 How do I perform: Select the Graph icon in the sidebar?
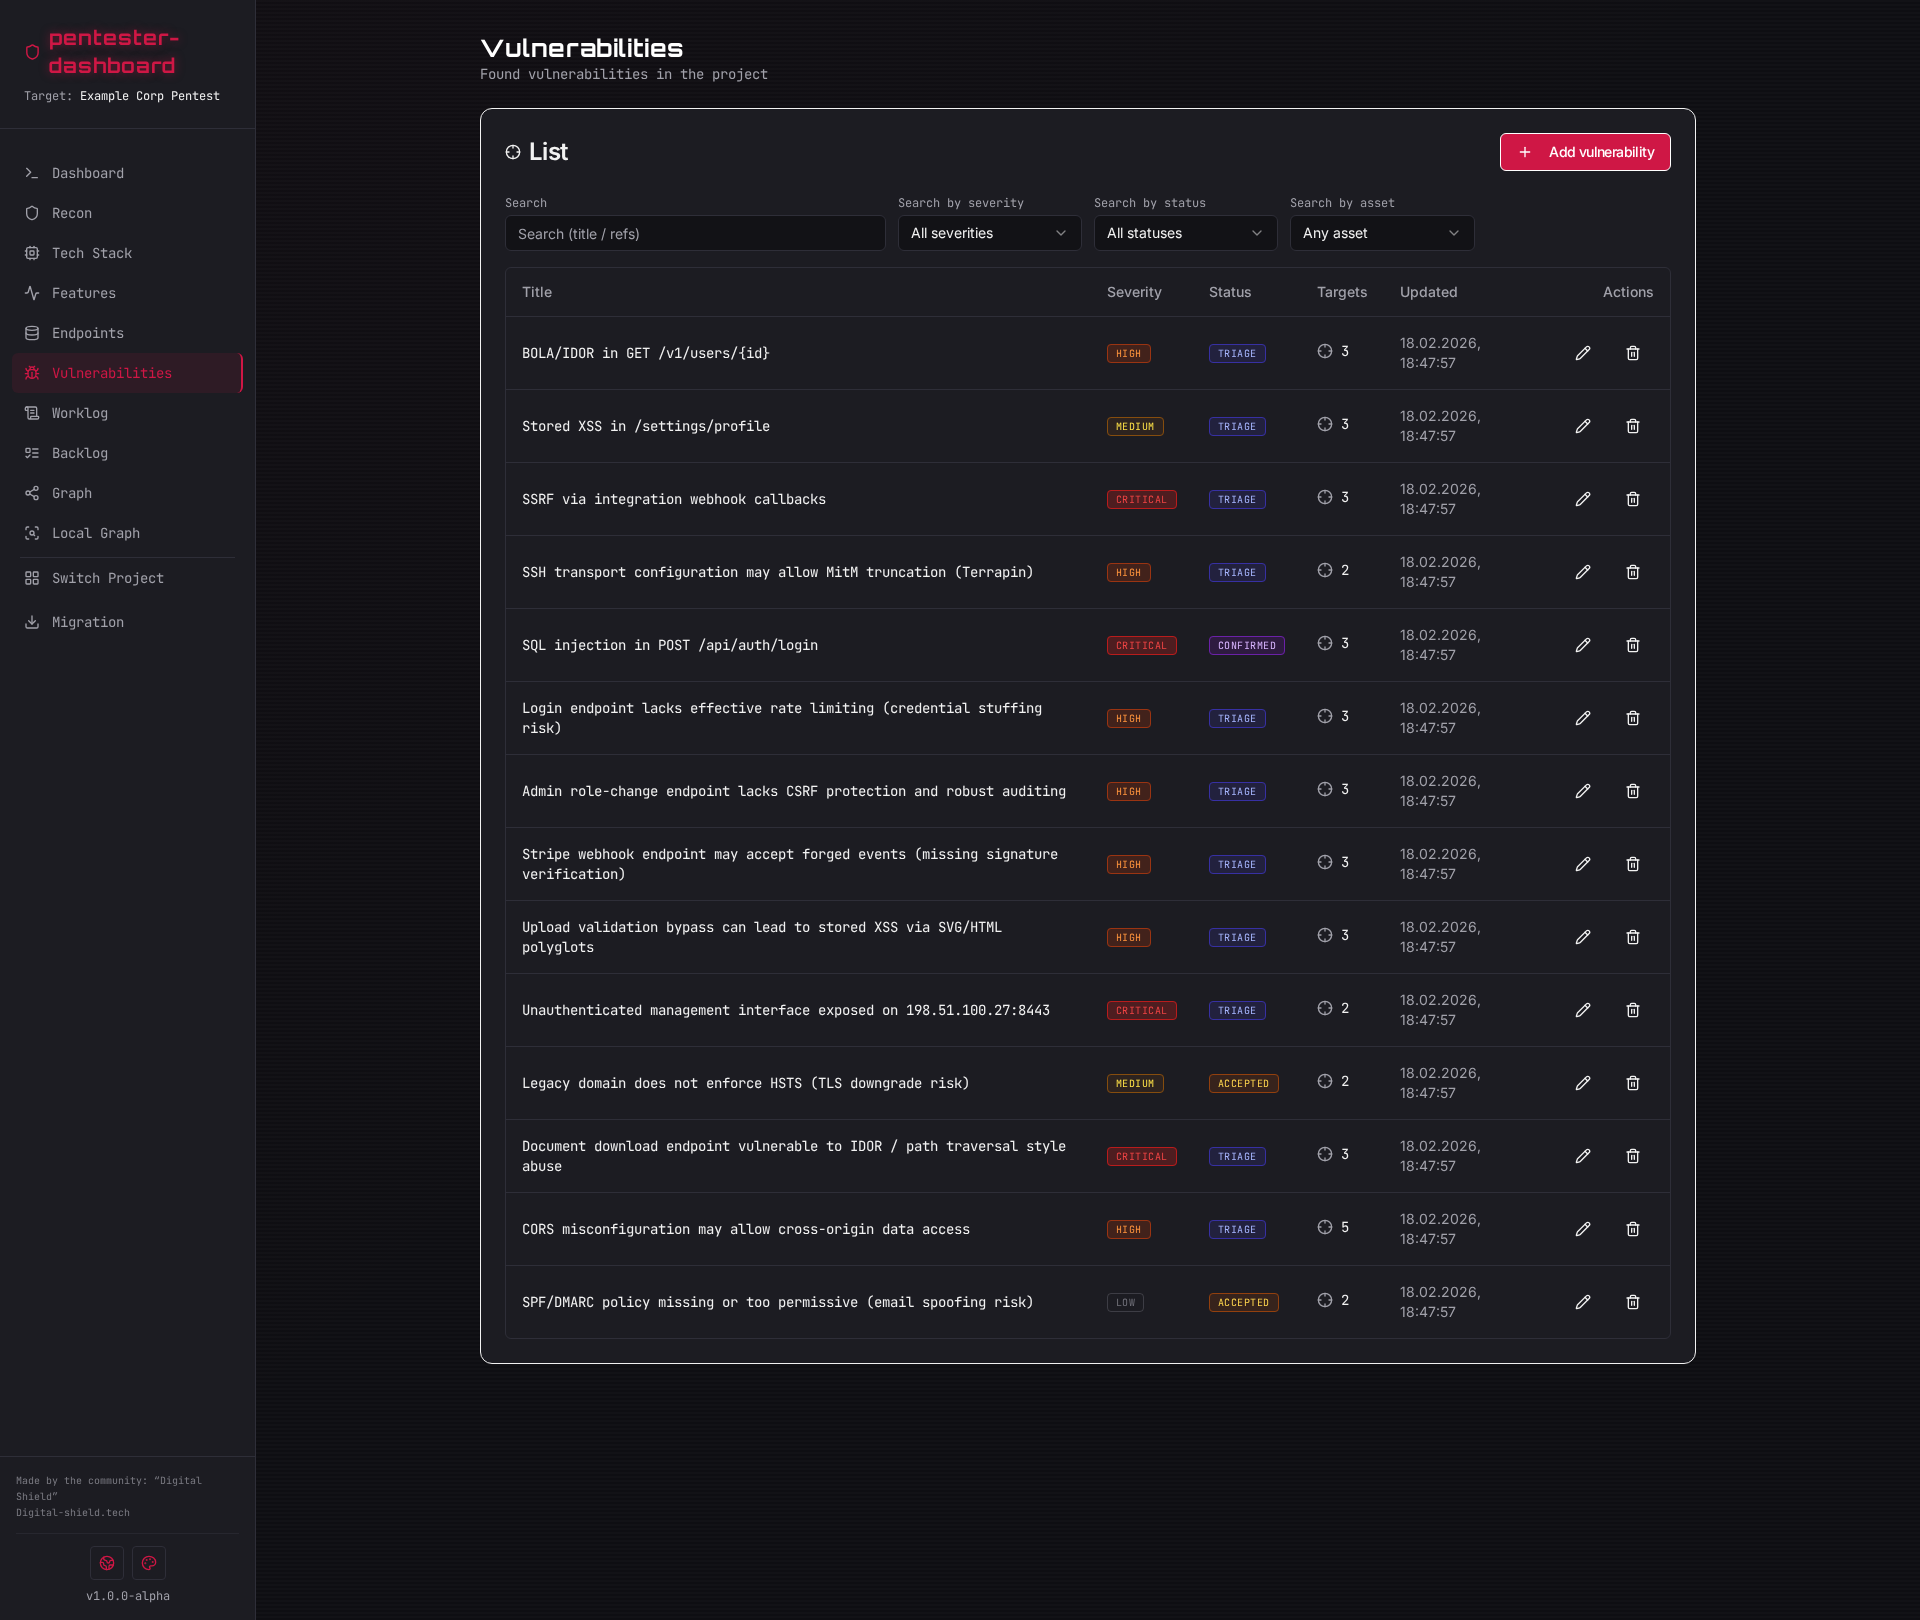[31, 493]
